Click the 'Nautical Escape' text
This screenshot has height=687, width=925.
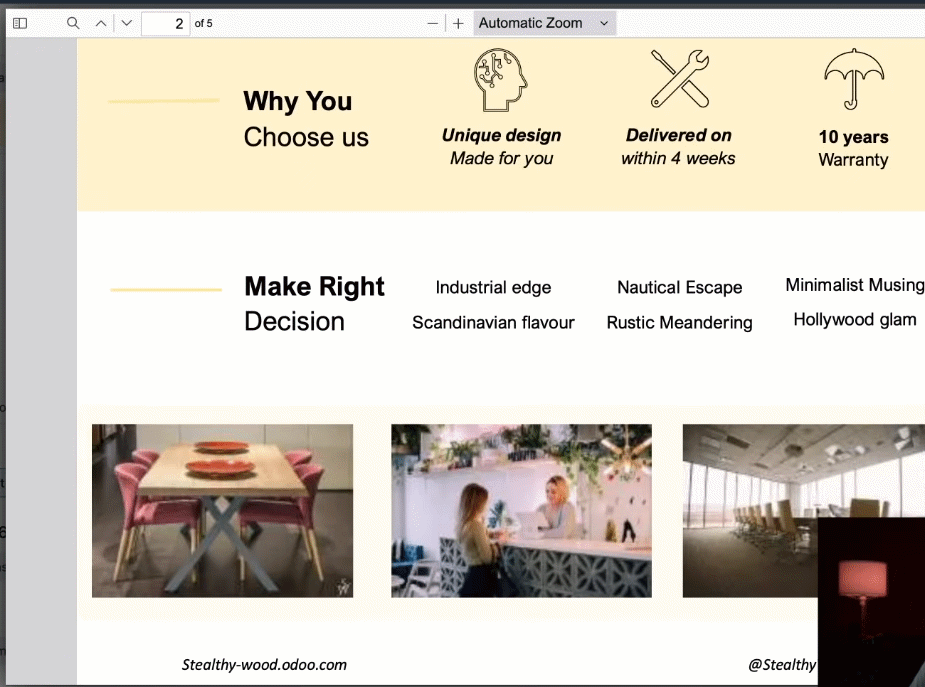[680, 287]
